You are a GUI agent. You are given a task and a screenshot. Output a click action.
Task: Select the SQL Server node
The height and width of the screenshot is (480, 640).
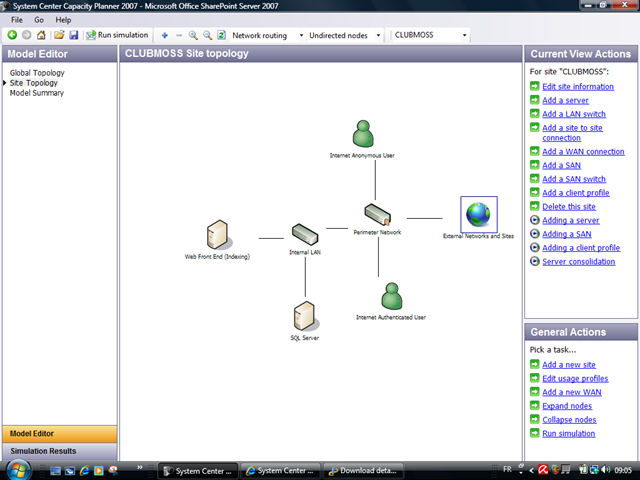305,316
